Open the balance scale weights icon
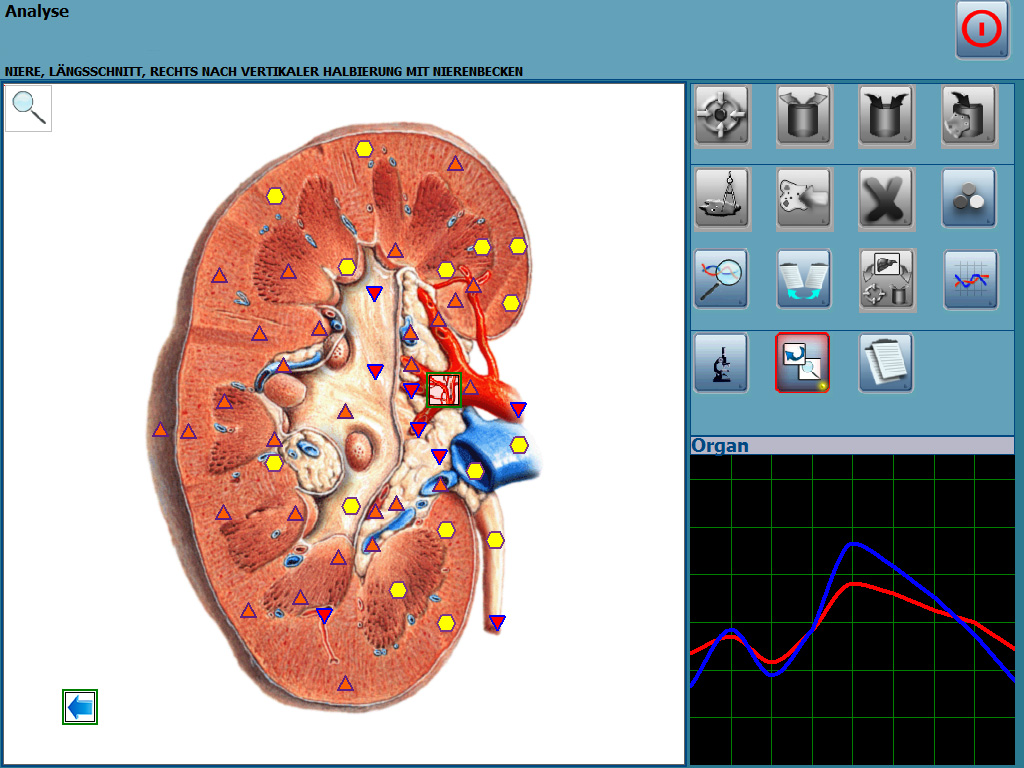 (x=721, y=198)
